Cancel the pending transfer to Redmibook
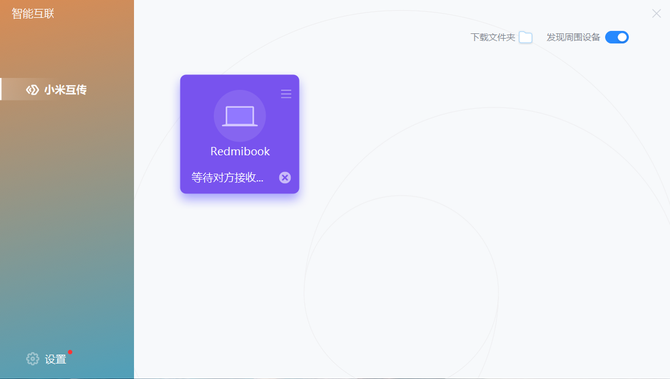 [x=285, y=177]
